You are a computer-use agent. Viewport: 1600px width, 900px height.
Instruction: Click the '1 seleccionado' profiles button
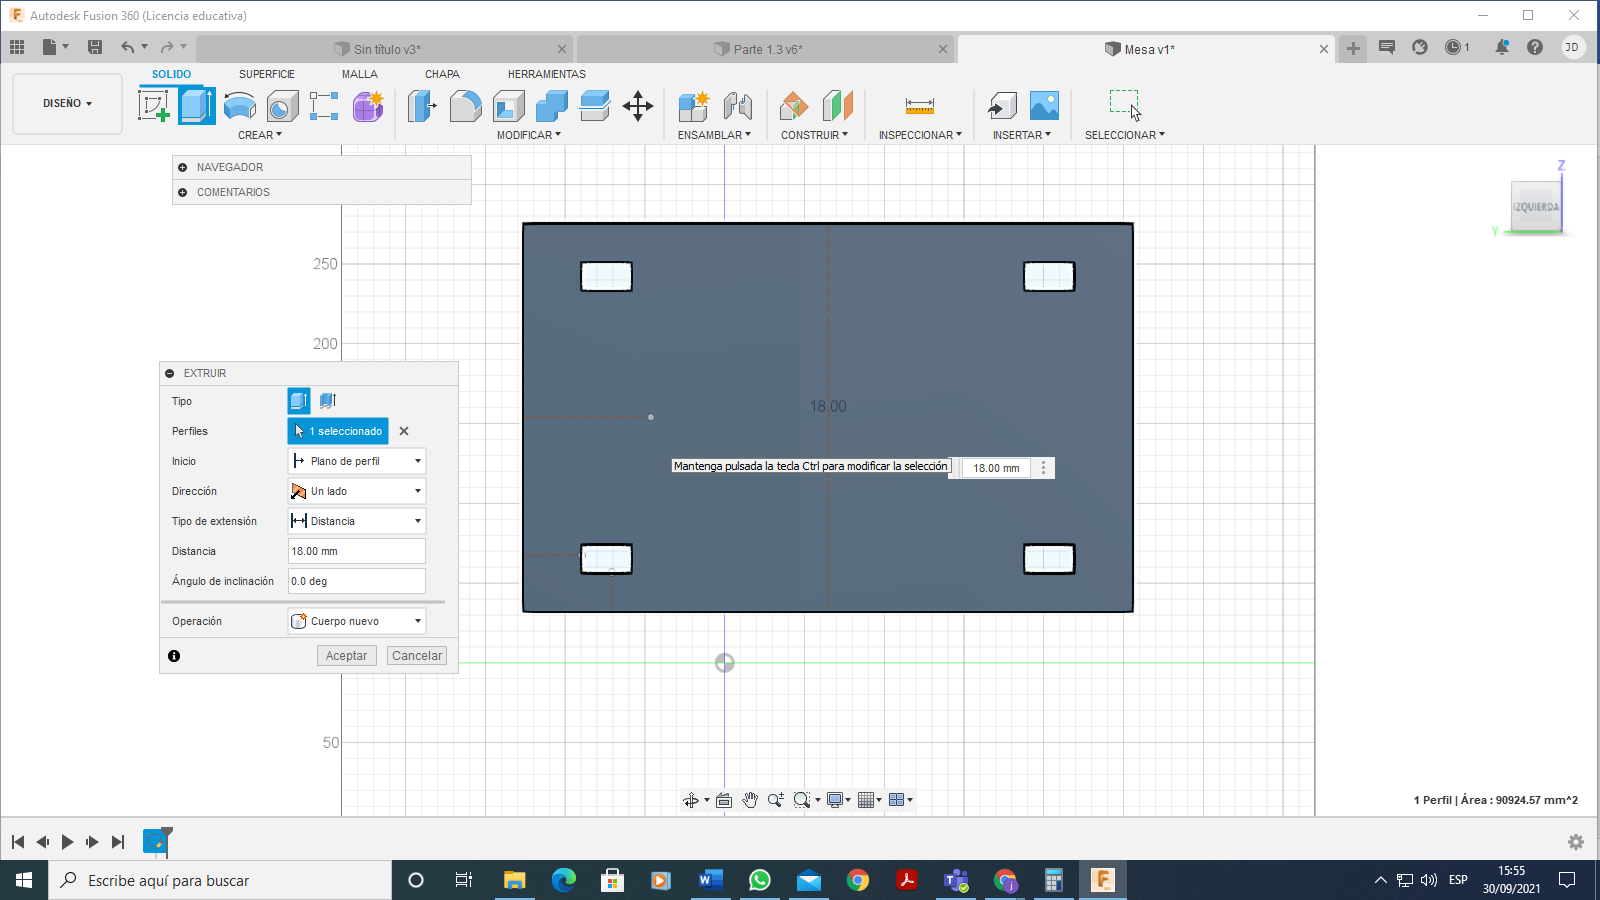point(338,431)
